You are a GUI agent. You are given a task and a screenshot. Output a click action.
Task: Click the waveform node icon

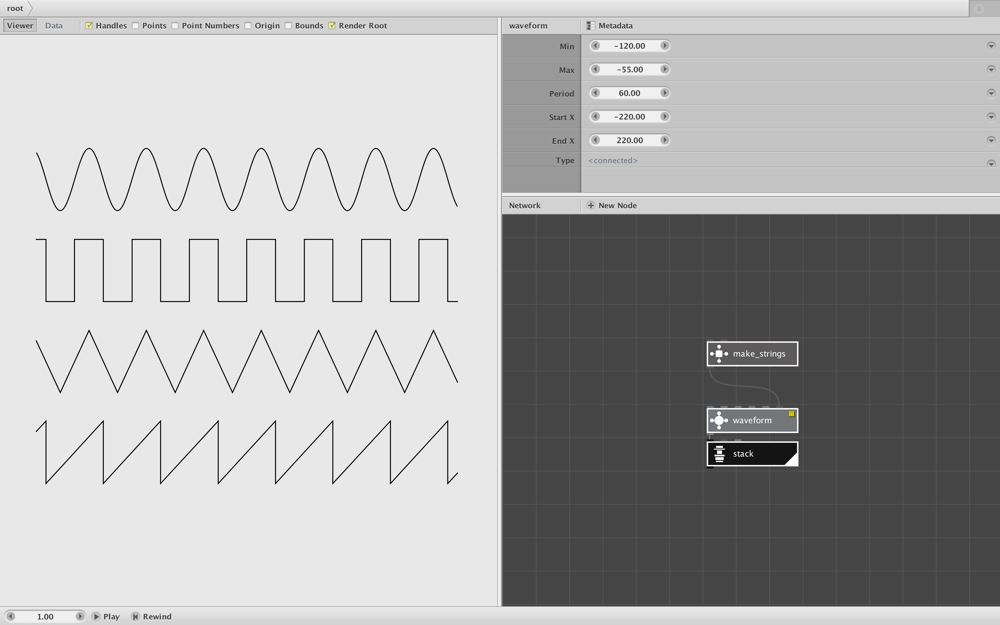click(x=719, y=420)
